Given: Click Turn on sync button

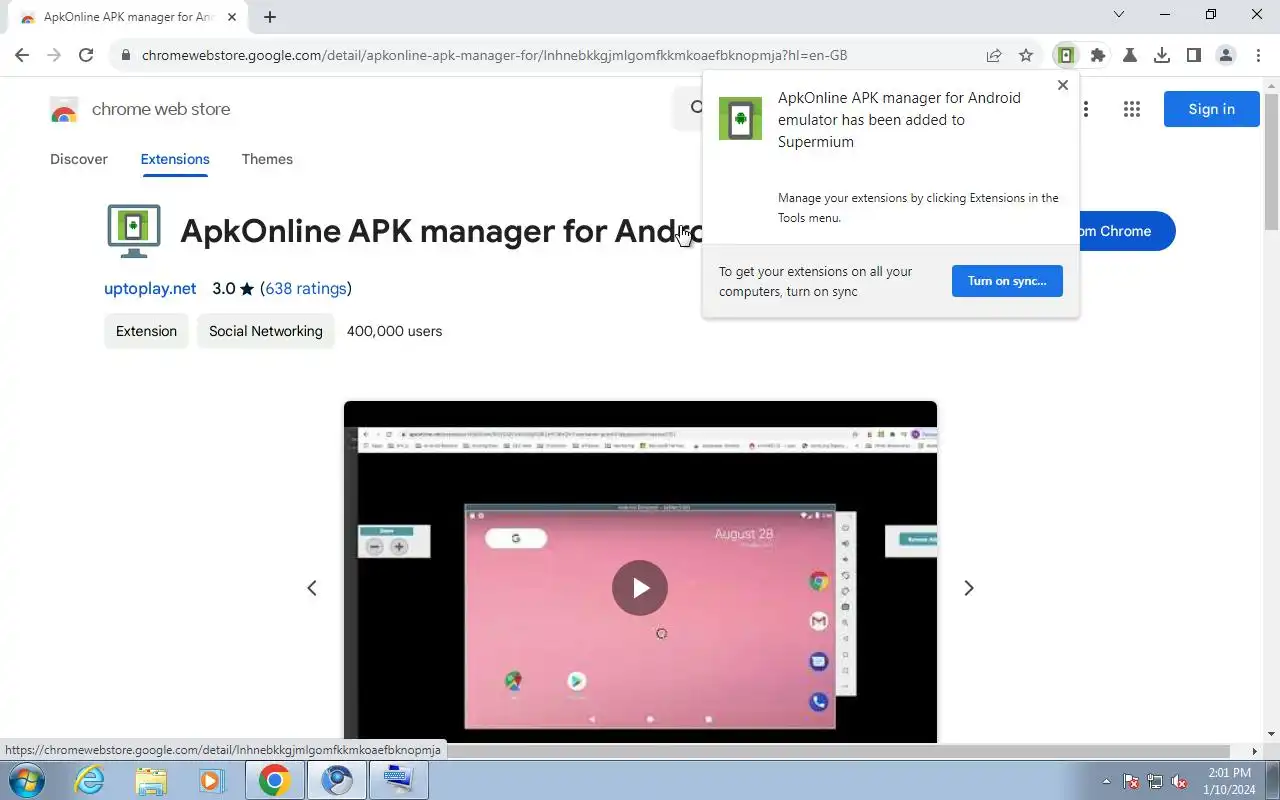Looking at the screenshot, I should pyautogui.click(x=1007, y=281).
